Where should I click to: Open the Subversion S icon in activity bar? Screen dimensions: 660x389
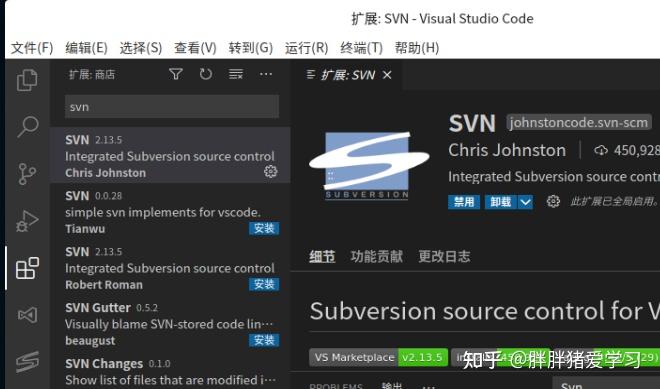point(27,362)
